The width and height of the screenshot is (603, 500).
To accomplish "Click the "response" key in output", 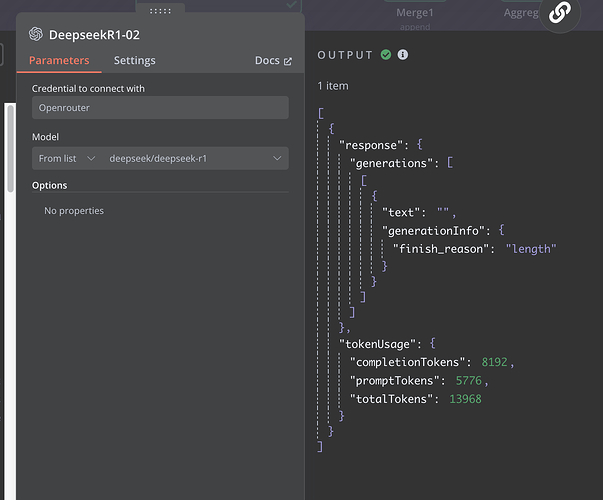I will tap(371, 145).
